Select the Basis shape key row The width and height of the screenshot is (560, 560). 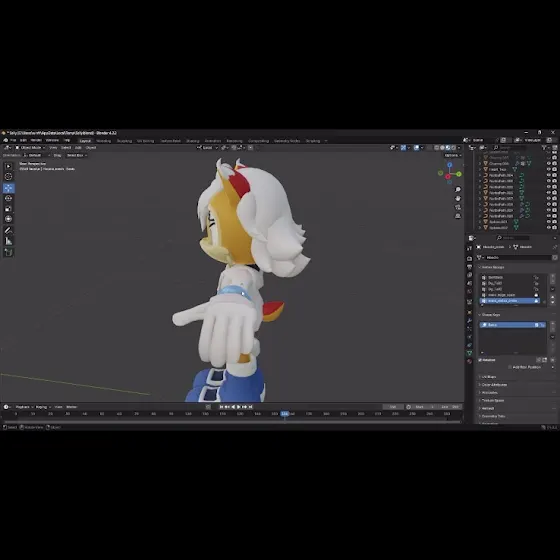[512, 325]
